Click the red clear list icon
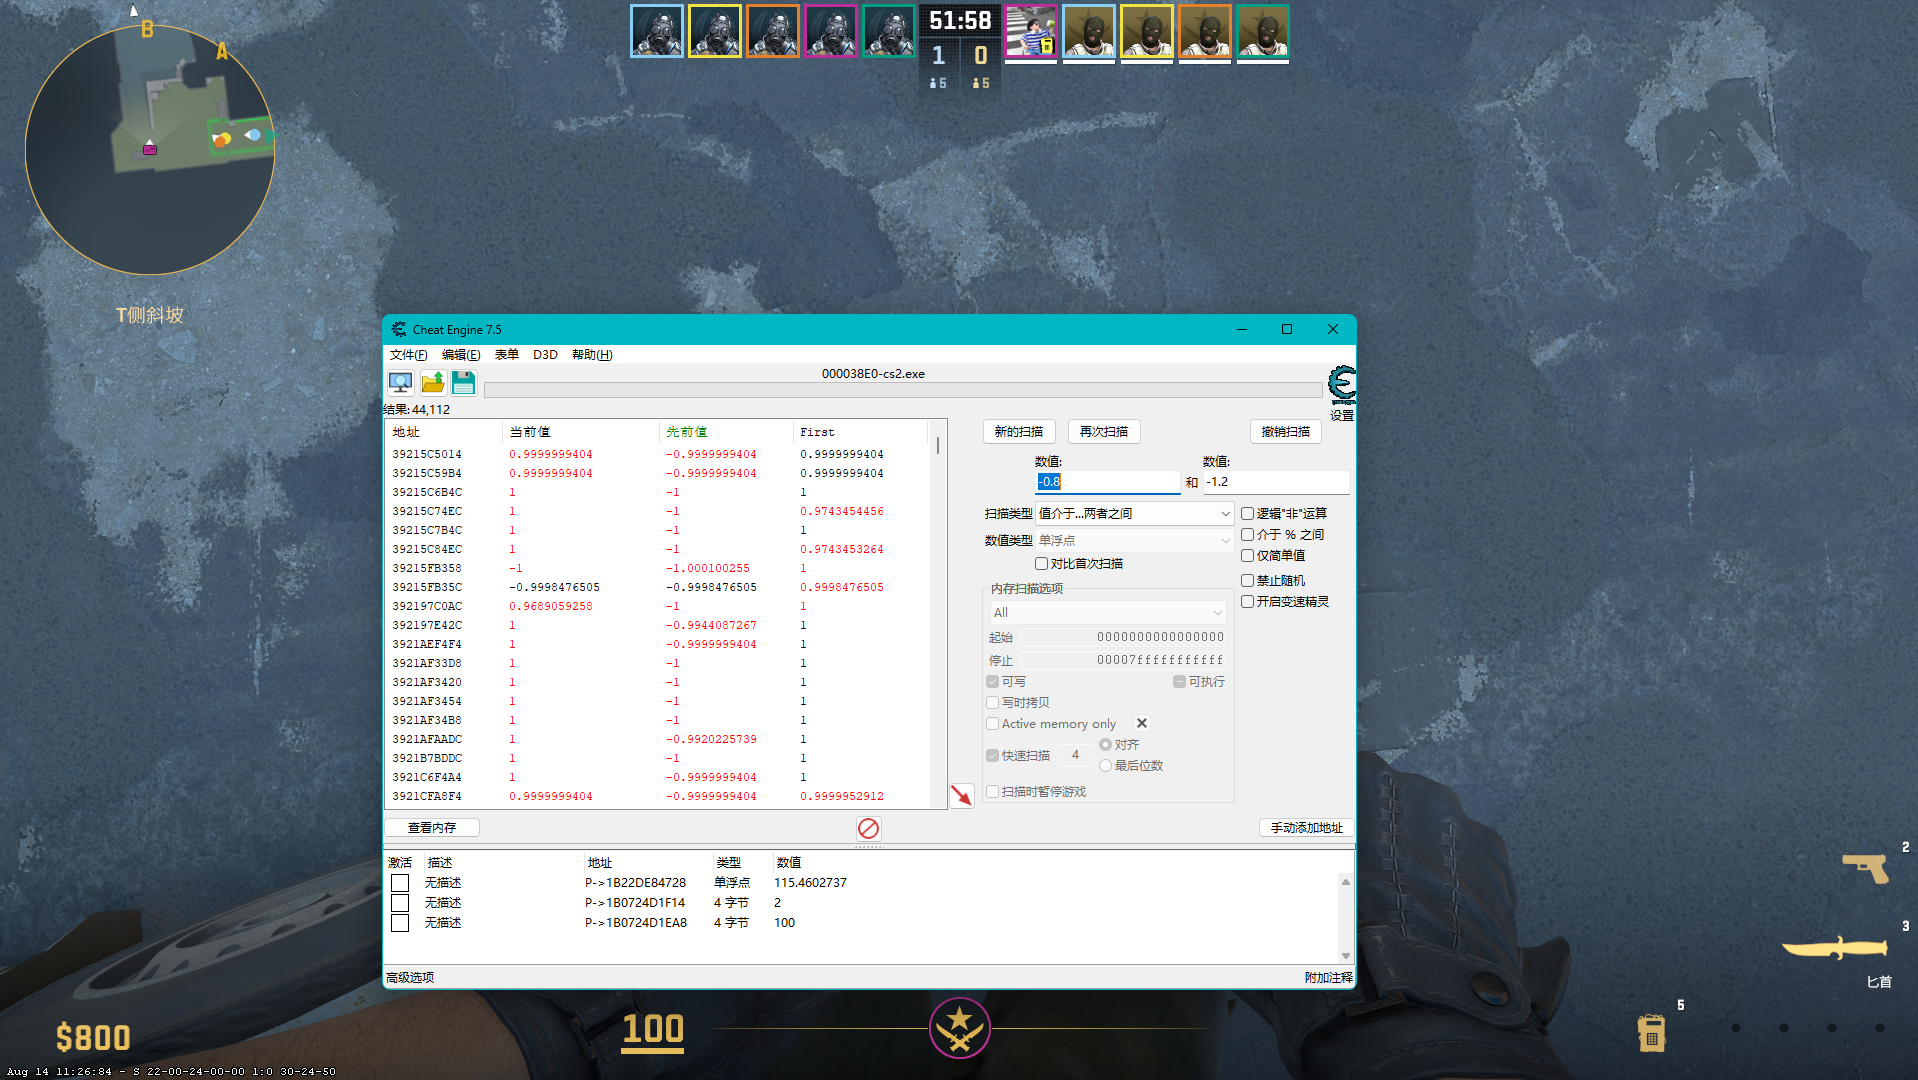This screenshot has width=1918, height=1080. point(868,828)
